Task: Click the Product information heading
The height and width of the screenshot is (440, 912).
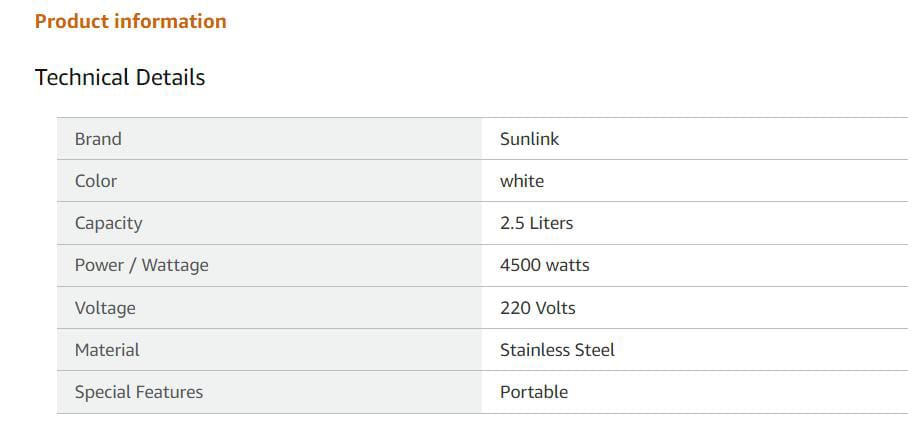Action: (130, 22)
